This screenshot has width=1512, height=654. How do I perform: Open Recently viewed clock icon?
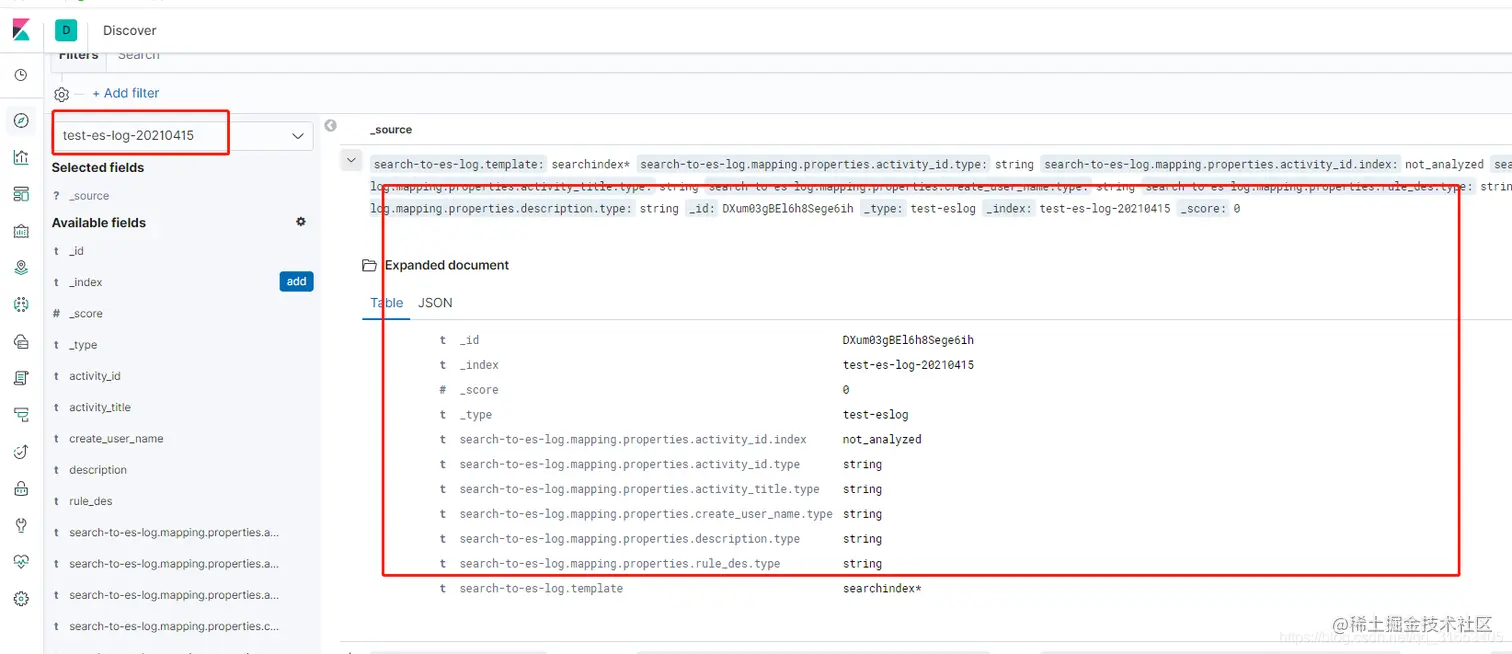click(x=21, y=75)
